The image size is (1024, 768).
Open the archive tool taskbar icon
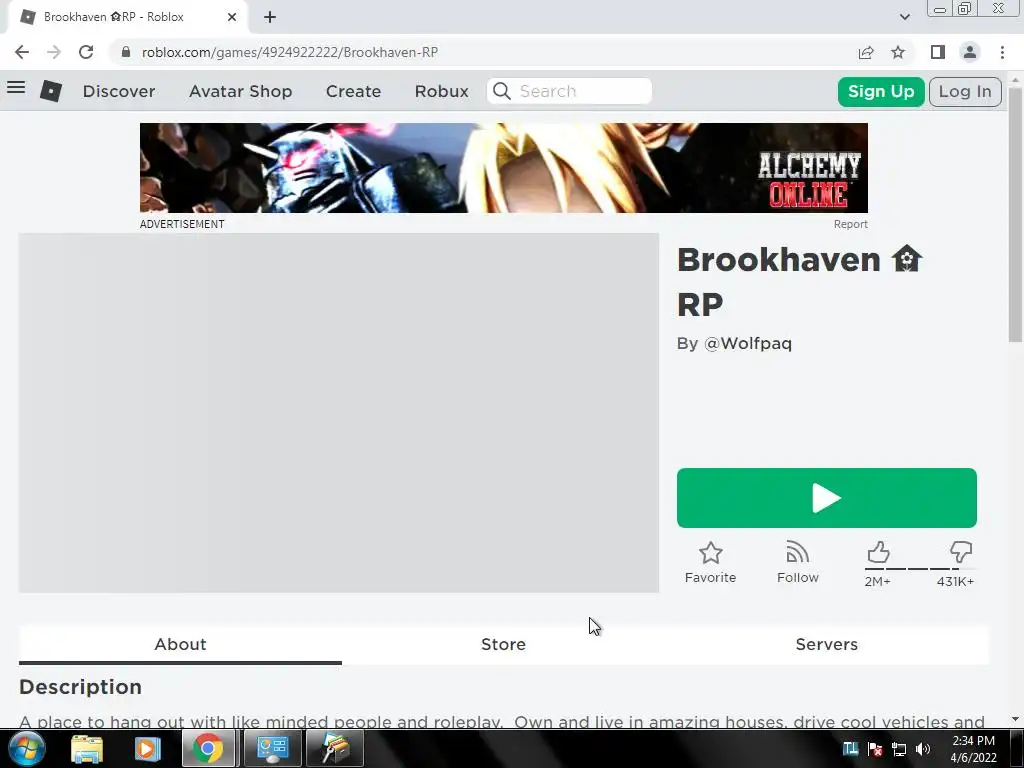(336, 748)
